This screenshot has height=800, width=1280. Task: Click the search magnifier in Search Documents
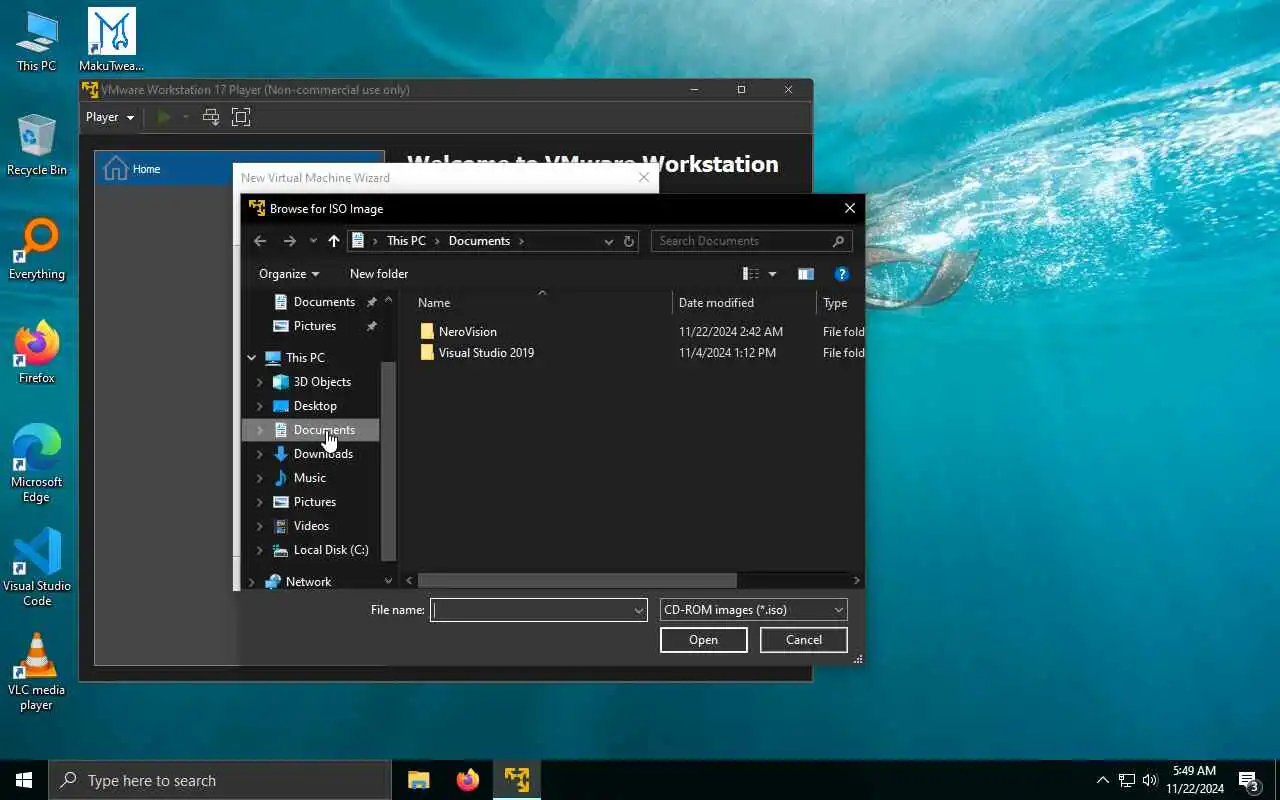[839, 241]
